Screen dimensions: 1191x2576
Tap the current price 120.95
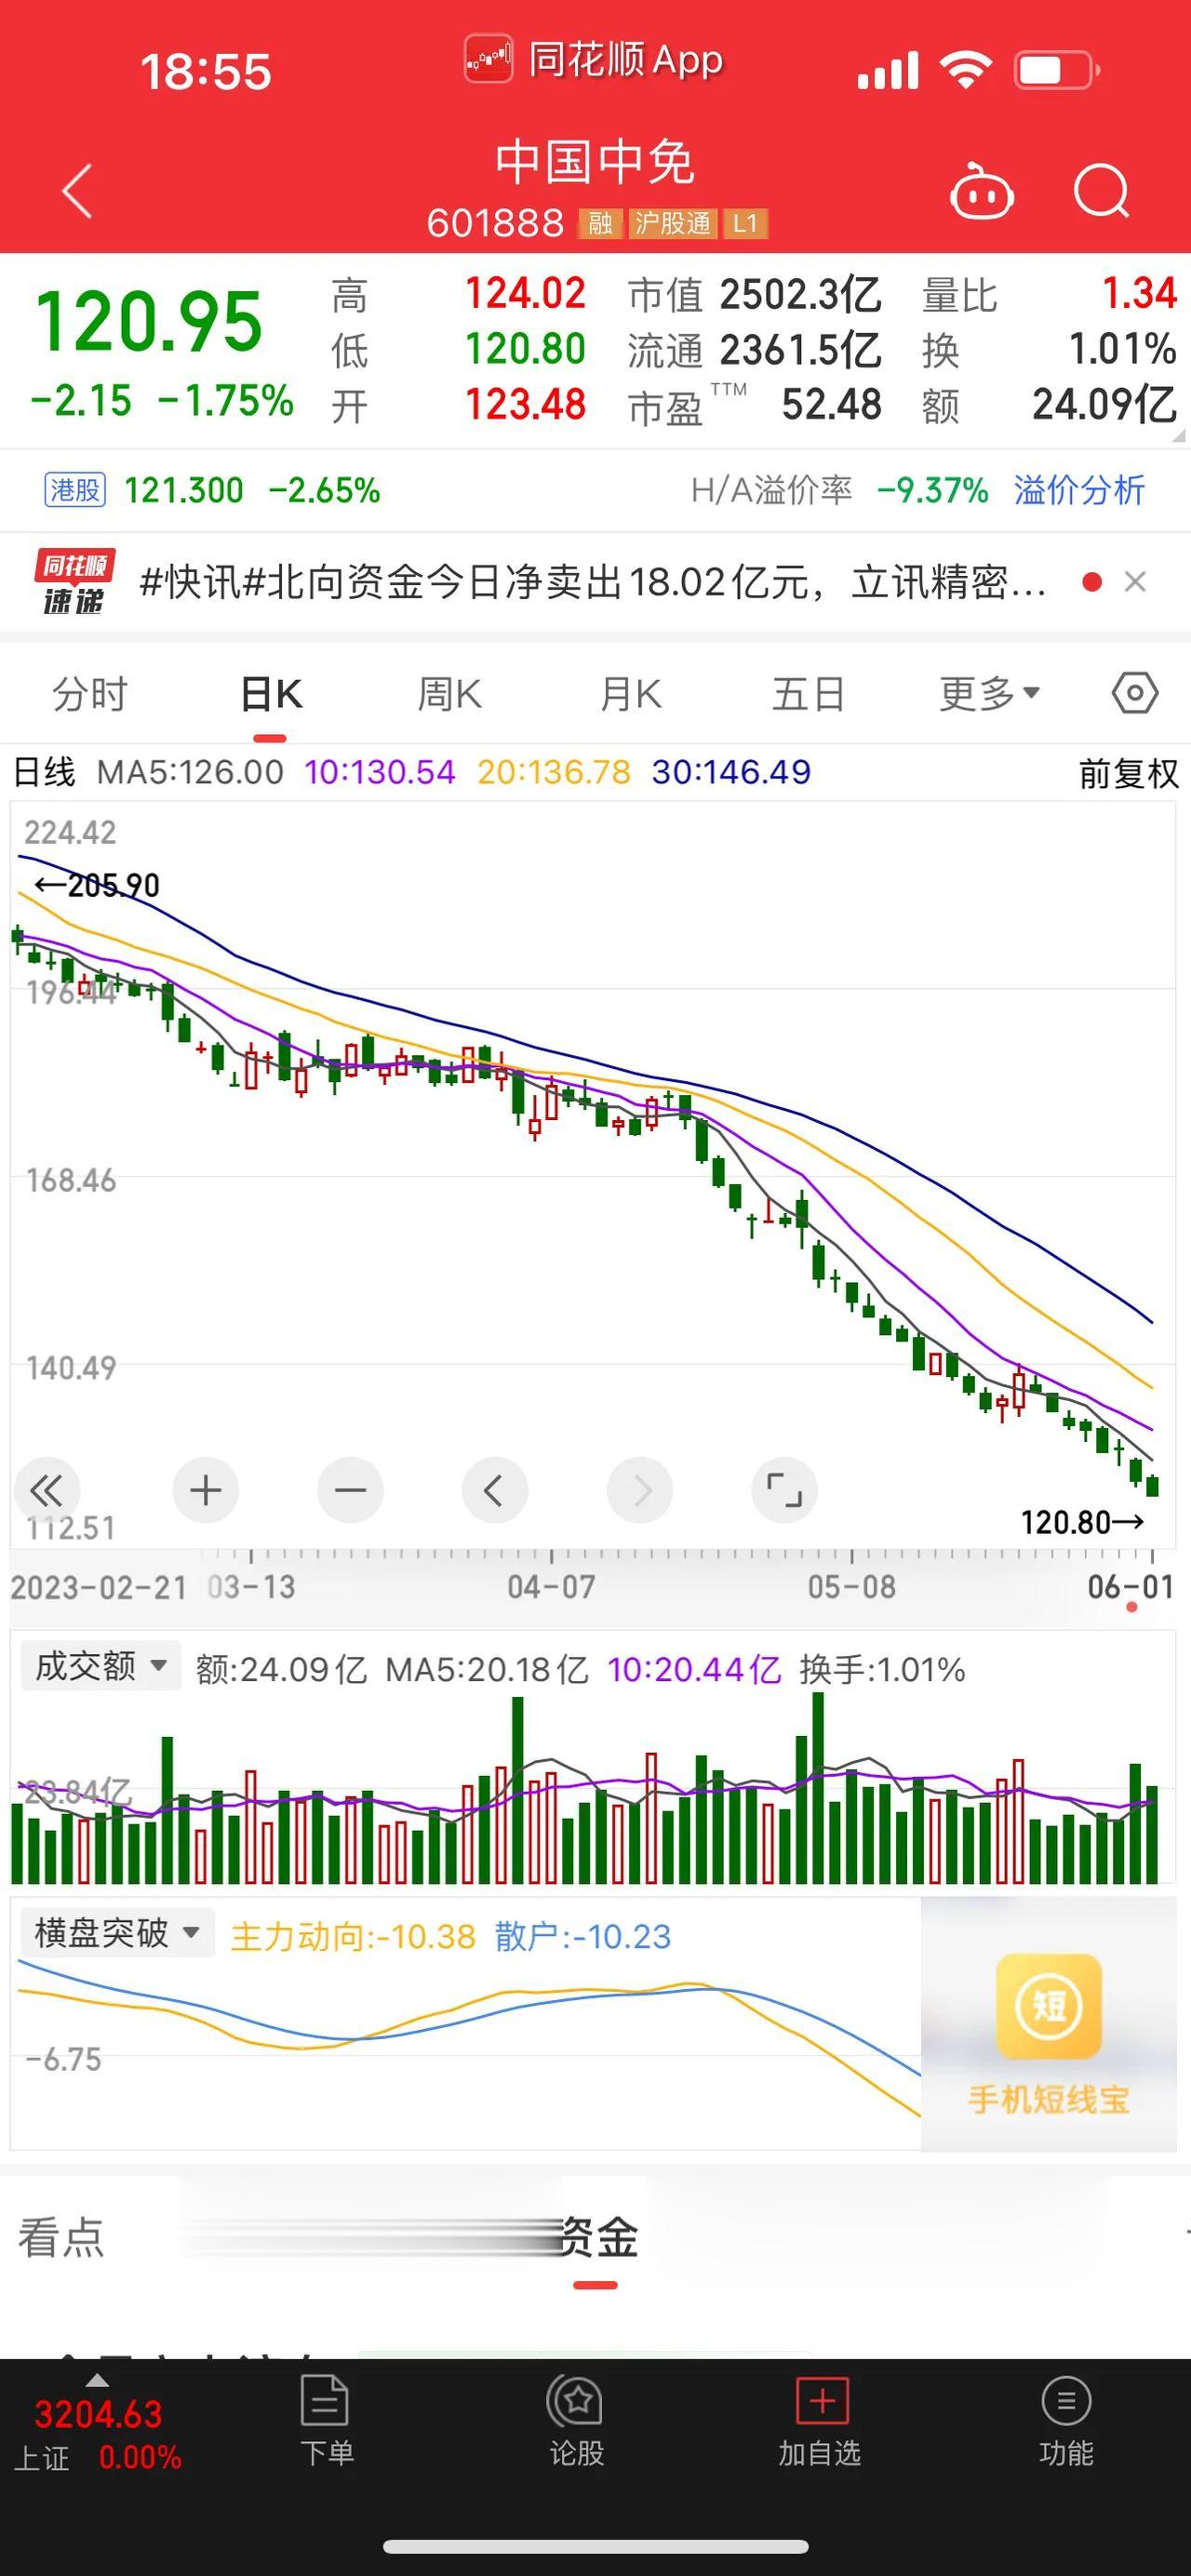[x=149, y=321]
